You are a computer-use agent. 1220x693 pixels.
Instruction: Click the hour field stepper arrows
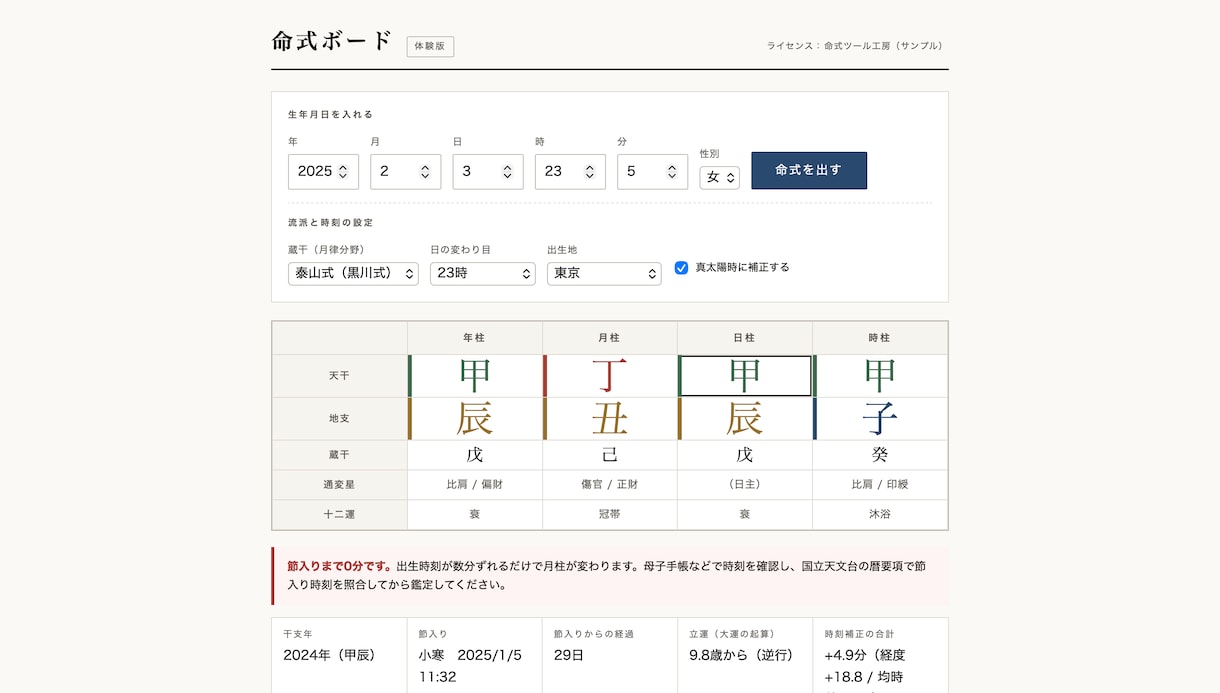tap(590, 171)
